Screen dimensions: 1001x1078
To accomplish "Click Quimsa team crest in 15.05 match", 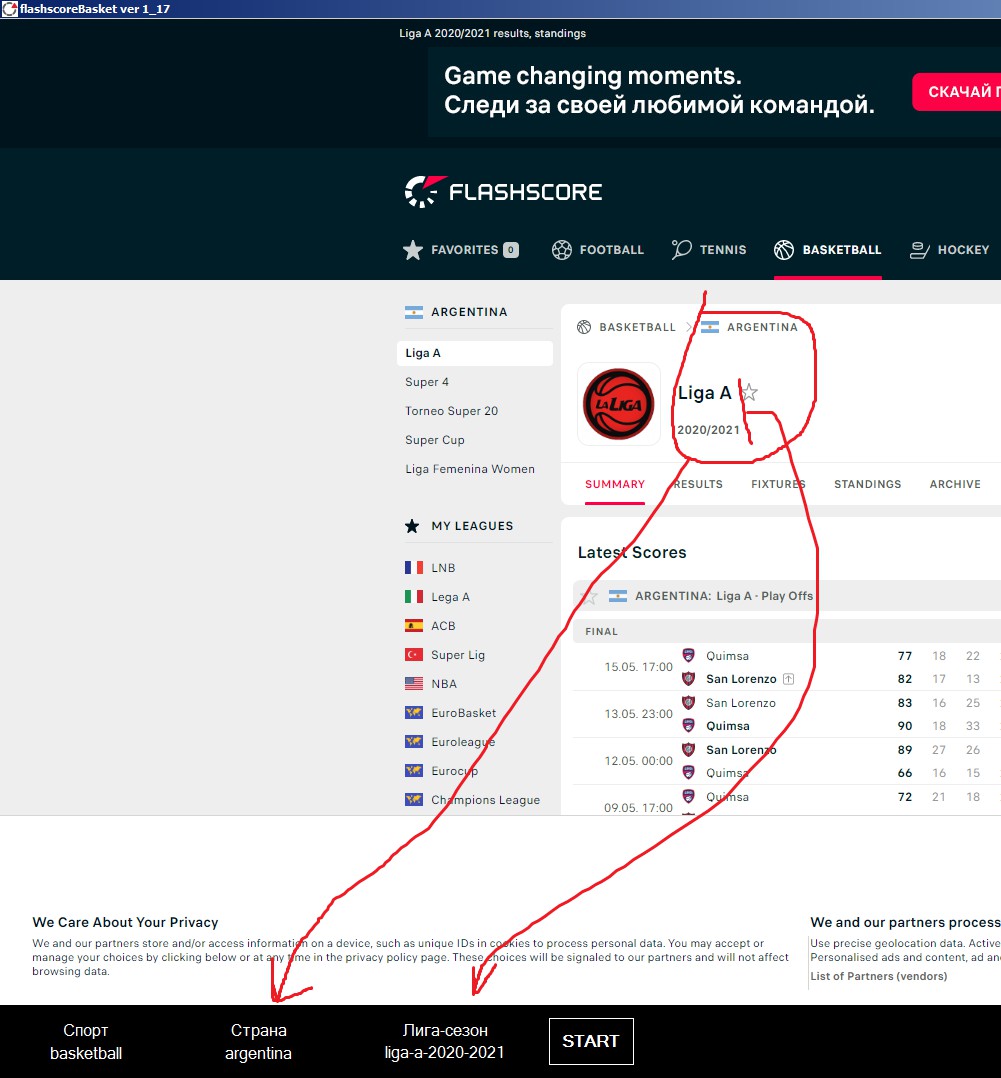I will click(x=688, y=655).
